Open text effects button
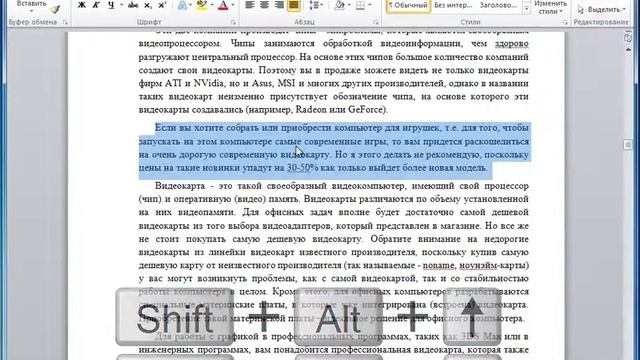The height and width of the screenshot is (360, 640). (x=182, y=5)
